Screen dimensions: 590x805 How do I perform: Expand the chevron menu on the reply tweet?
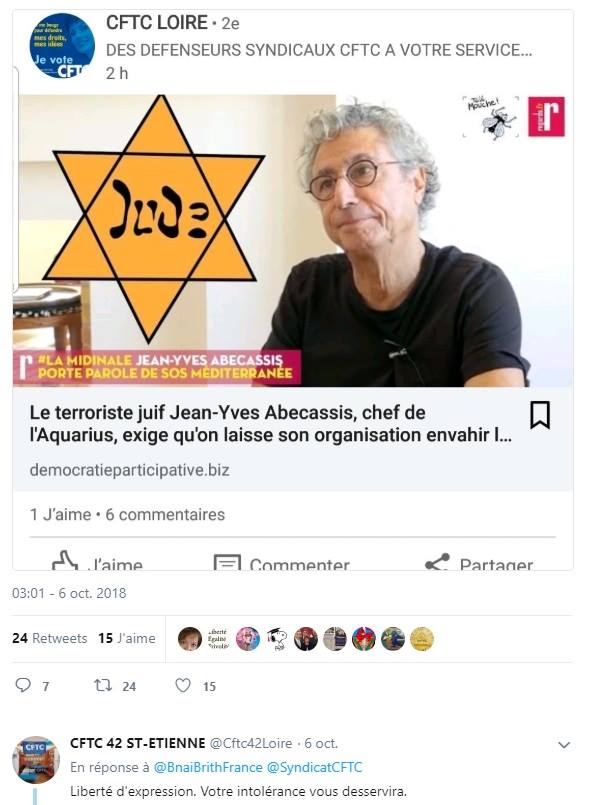pos(564,744)
